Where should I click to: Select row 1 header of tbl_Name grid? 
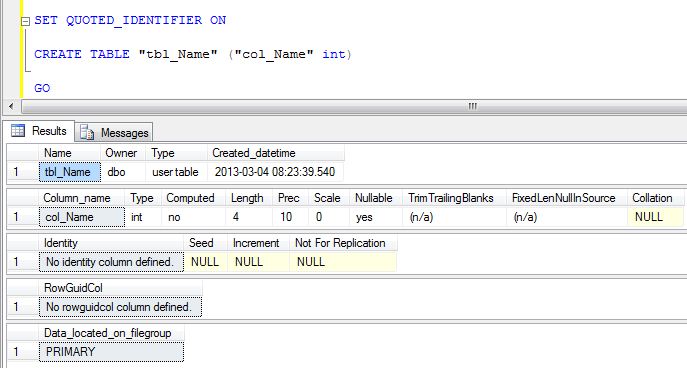coord(23,172)
